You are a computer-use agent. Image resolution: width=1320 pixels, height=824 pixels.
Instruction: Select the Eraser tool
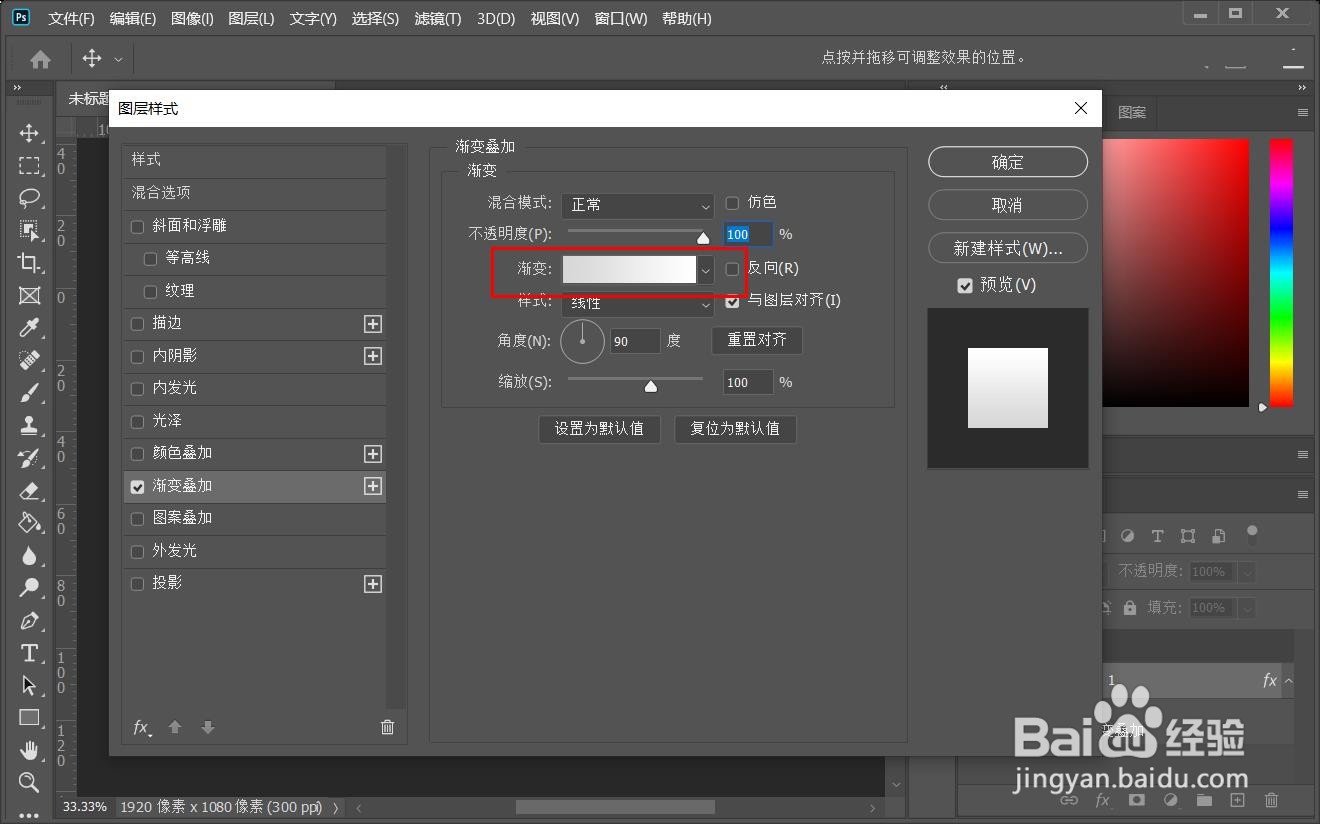[x=29, y=490]
